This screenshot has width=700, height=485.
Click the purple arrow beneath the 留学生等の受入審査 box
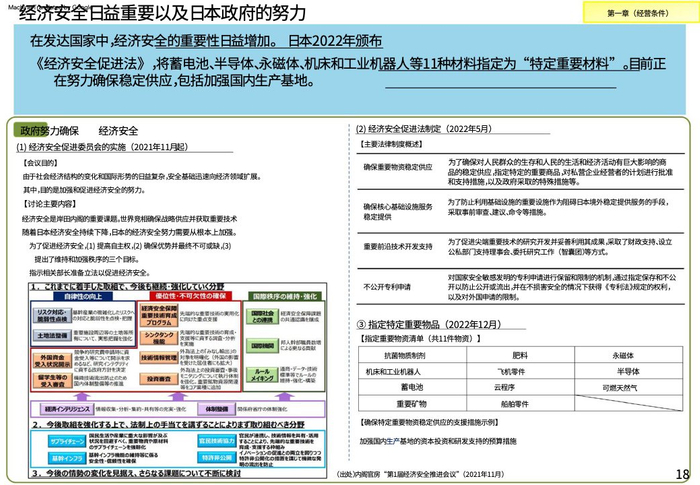(x=81, y=396)
